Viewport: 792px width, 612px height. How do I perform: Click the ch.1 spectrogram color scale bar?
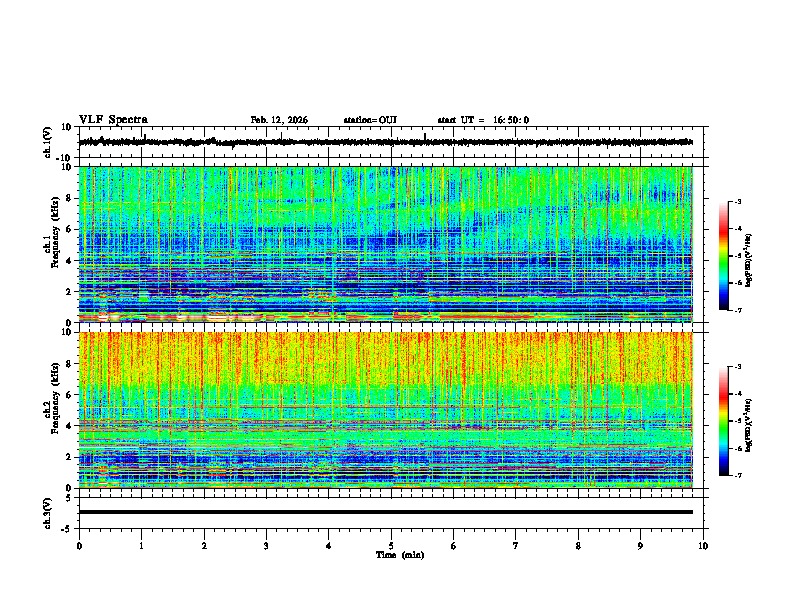click(724, 256)
